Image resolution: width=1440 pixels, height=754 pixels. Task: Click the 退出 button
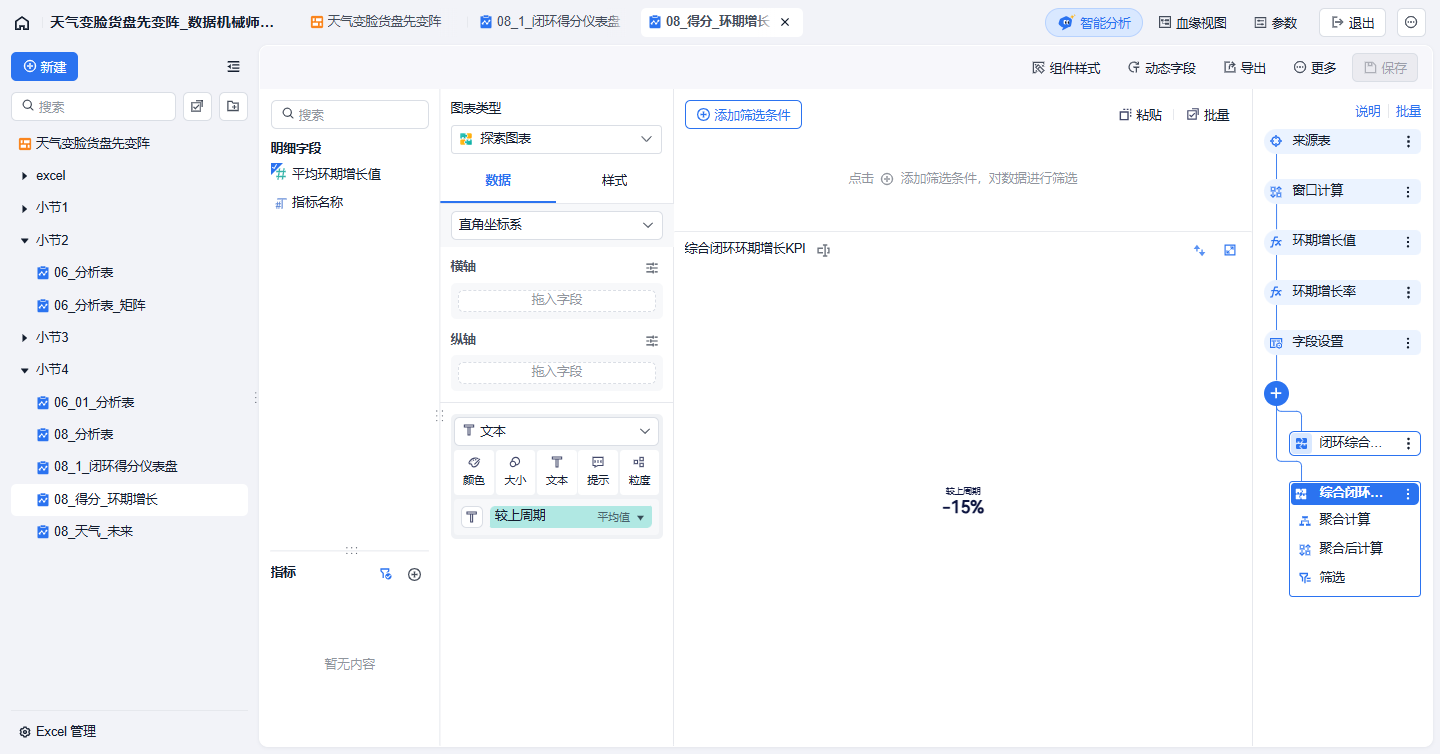tap(1352, 22)
